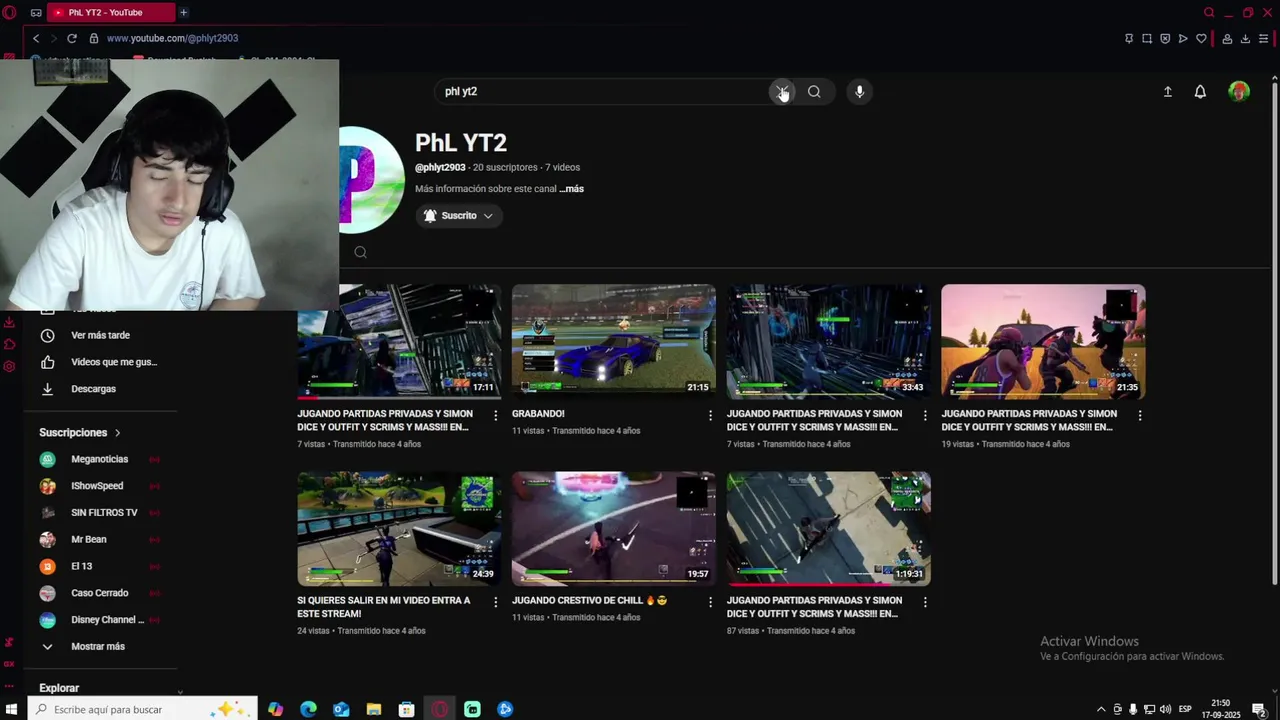Screen dimensions: 1280x720
Task: Click the heart bookmark icon in toolbar
Action: pyautogui.click(x=1201, y=38)
